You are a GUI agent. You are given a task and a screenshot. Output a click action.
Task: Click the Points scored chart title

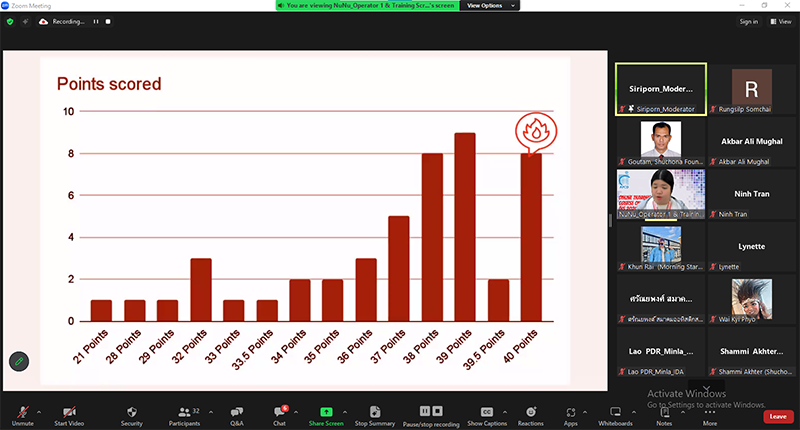109,84
